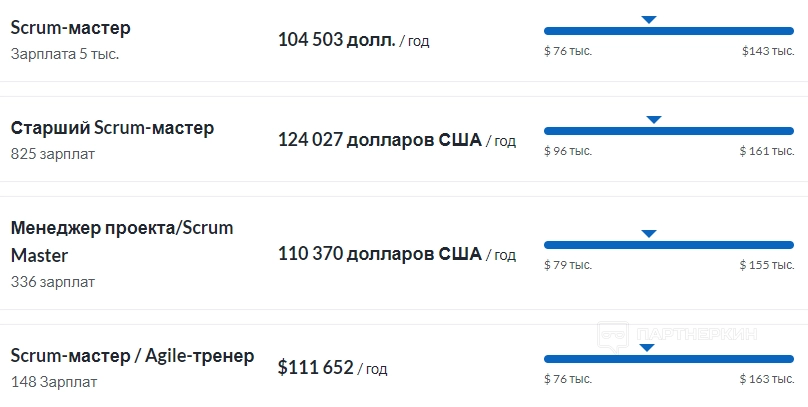This screenshot has height=407, width=808.
Task: Click the 110 370 долларов США salary
Action: [379, 254]
